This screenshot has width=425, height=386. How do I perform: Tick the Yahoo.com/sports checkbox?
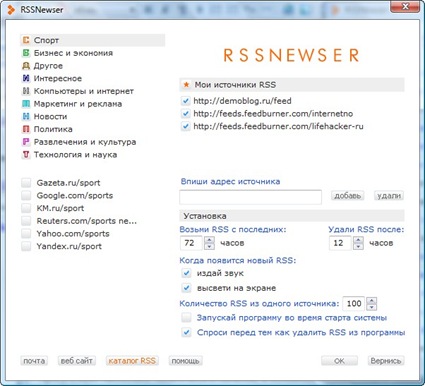click(x=26, y=233)
